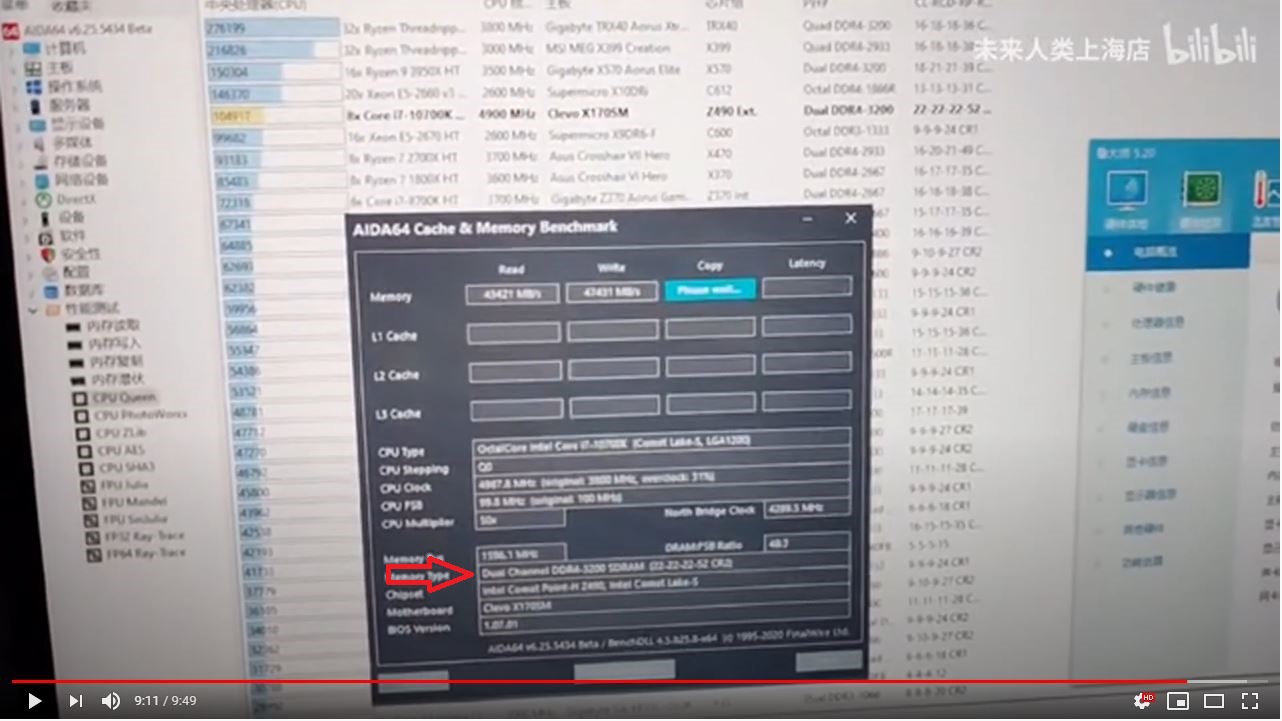This screenshot has width=1282, height=721.
Task: Select 硬盘信息 in 鲁大师 sidebar
Action: 1148,427
